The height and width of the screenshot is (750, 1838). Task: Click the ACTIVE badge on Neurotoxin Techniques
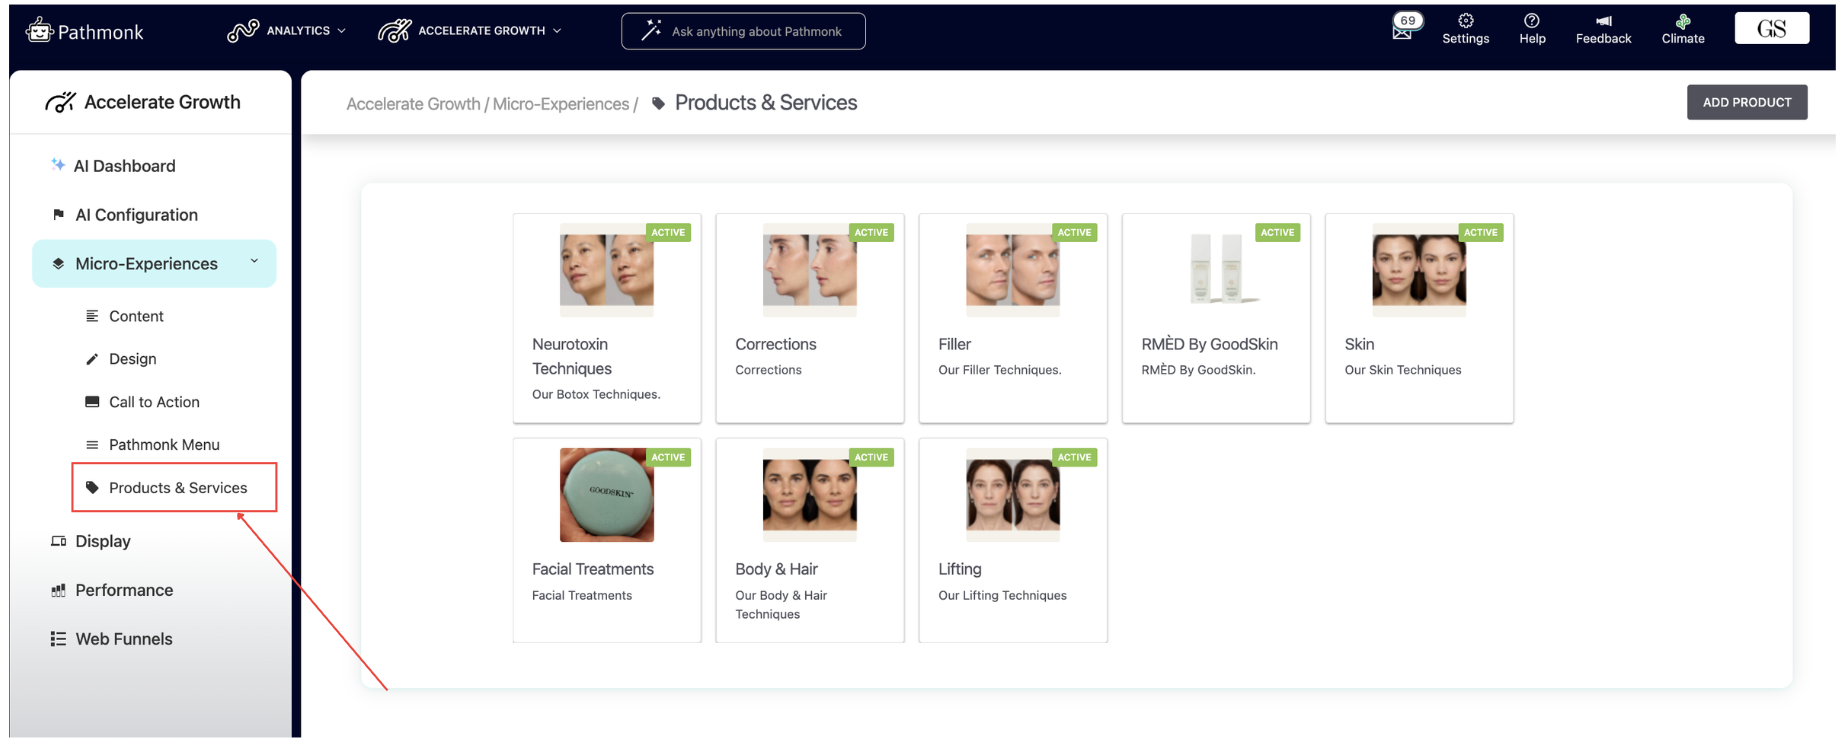668,232
